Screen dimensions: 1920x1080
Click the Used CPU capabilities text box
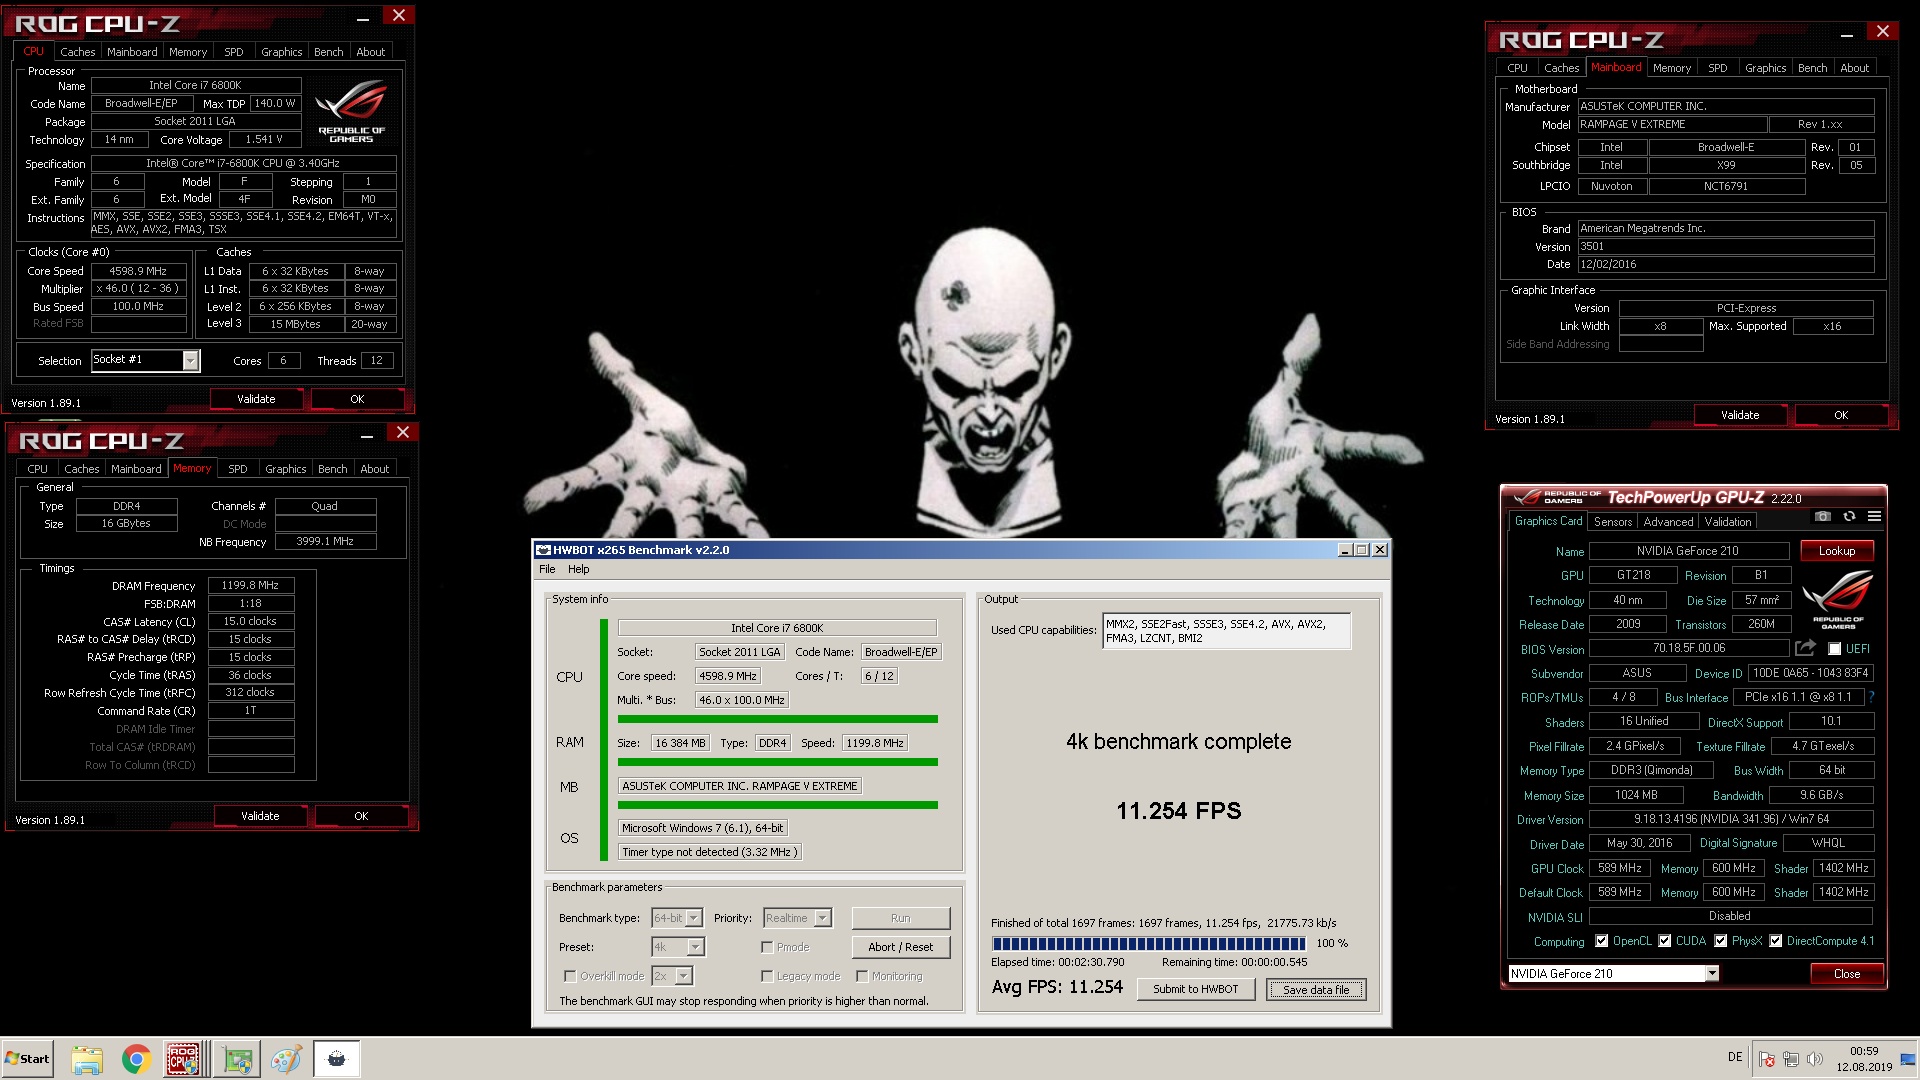point(1226,631)
